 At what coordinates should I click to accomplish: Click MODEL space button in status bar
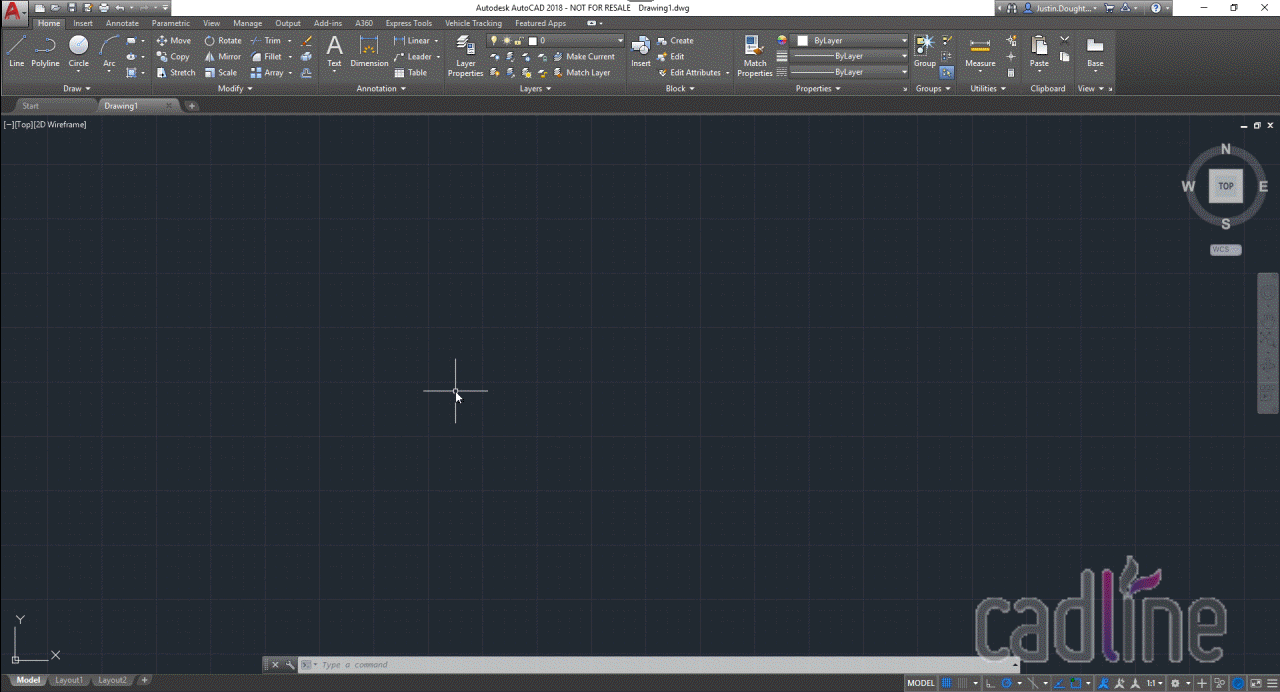click(921, 683)
